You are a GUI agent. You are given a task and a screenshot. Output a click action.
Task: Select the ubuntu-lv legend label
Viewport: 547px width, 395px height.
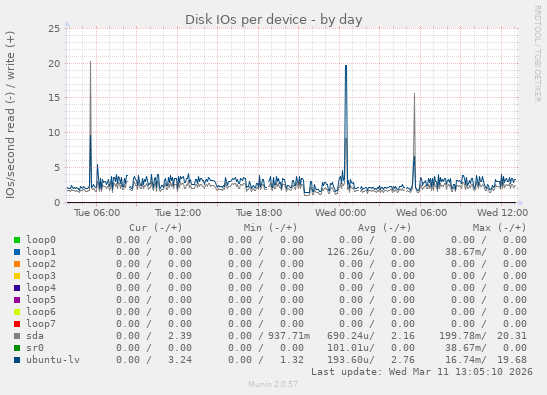point(53,359)
